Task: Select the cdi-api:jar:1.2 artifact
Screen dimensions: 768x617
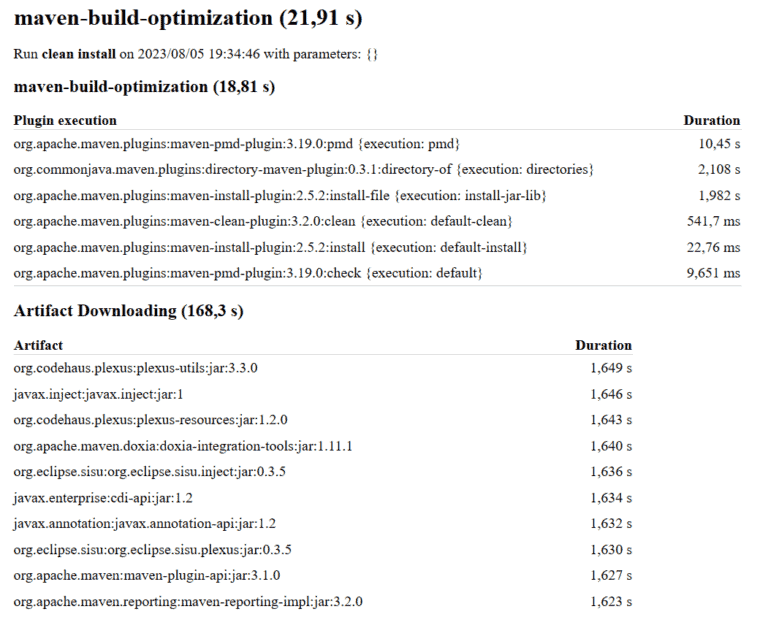Action: point(103,498)
